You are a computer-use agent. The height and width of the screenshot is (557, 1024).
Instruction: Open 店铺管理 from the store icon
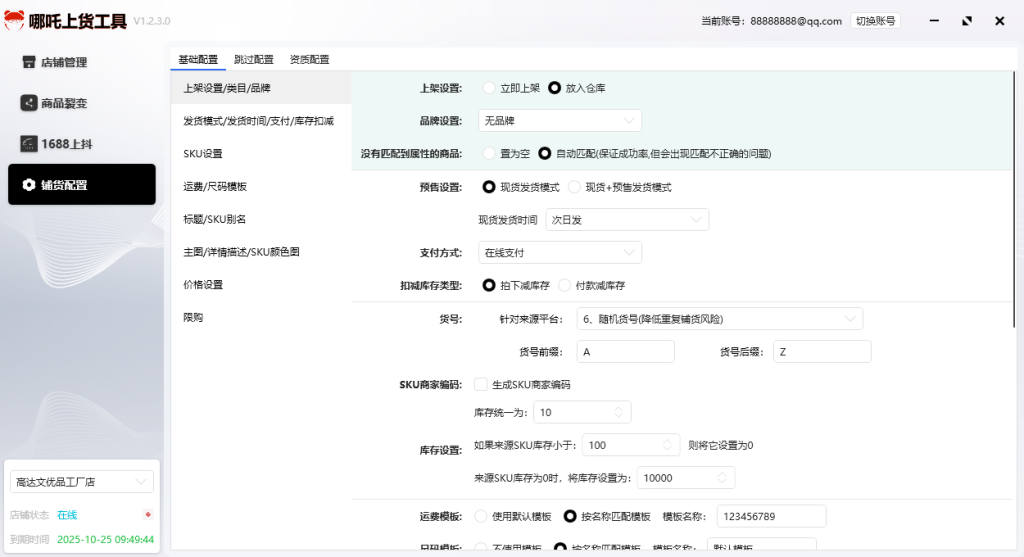(29, 62)
